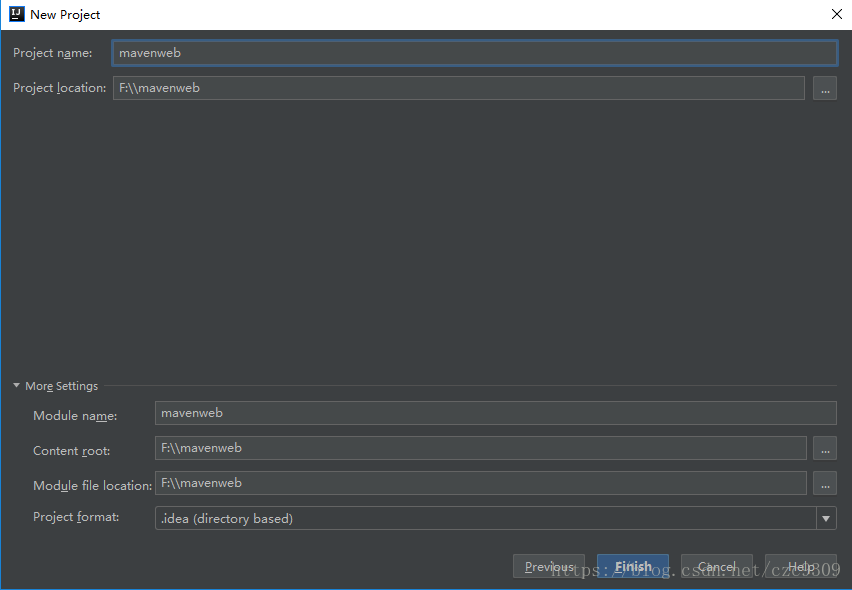Cancel the new project wizard
This screenshot has width=852, height=590.
pyautogui.click(x=717, y=567)
